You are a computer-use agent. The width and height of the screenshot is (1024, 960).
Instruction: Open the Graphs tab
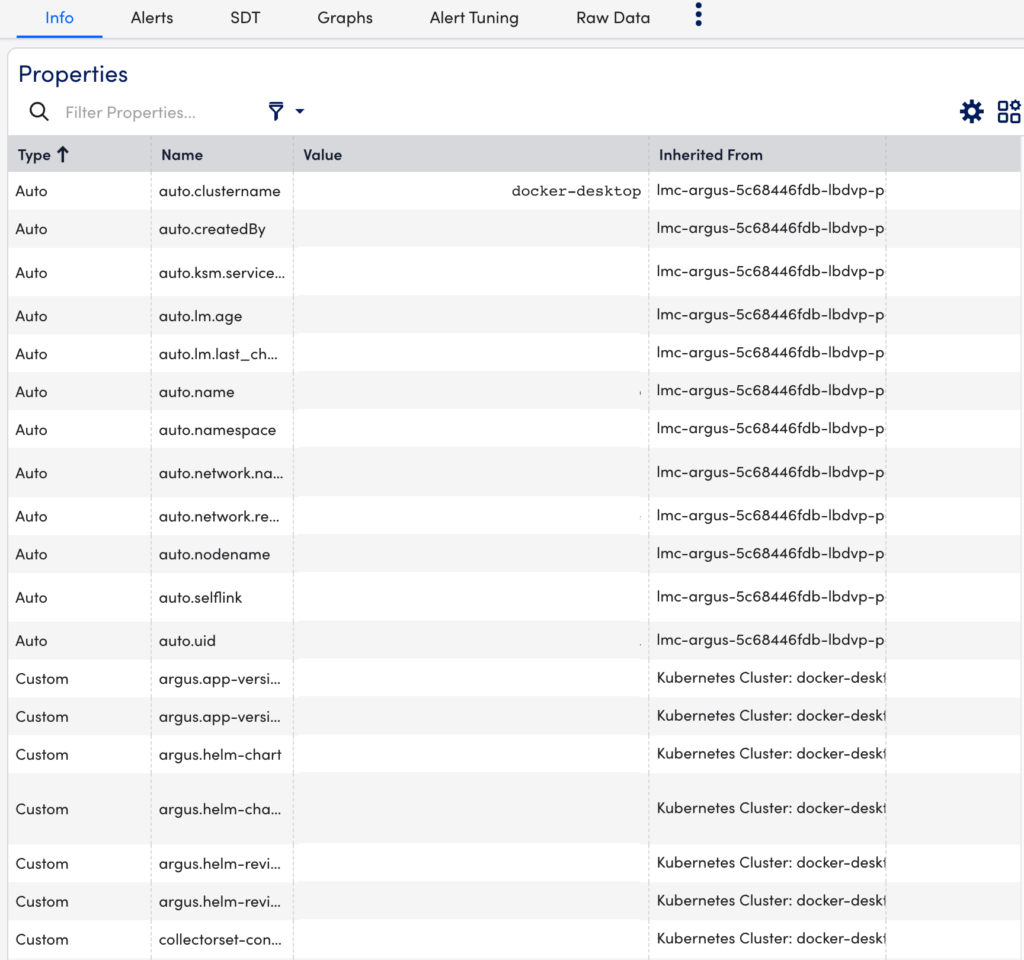(344, 18)
